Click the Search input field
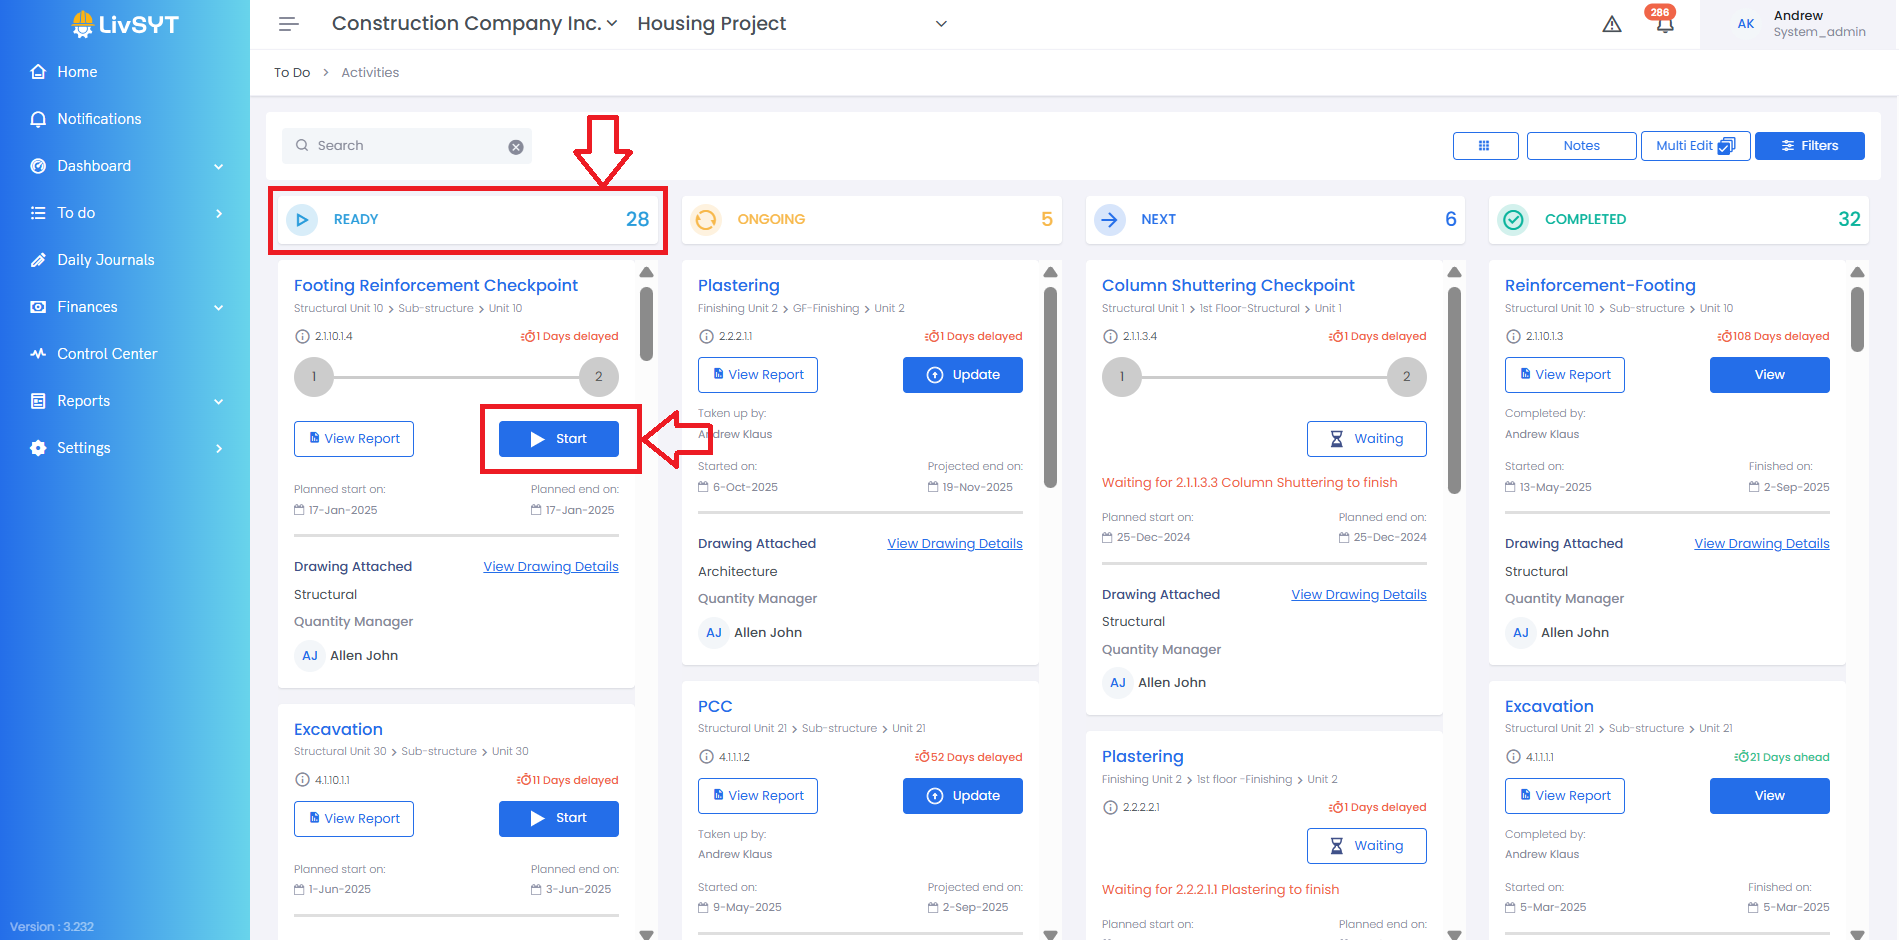Image resolution: width=1899 pixels, height=940 pixels. point(405,146)
